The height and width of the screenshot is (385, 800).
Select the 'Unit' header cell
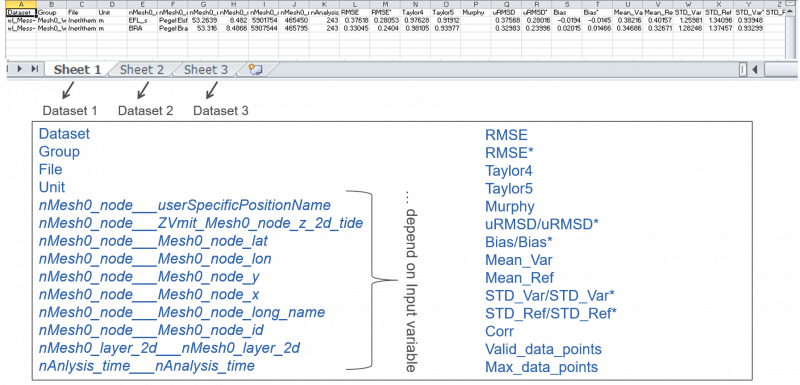112,11
